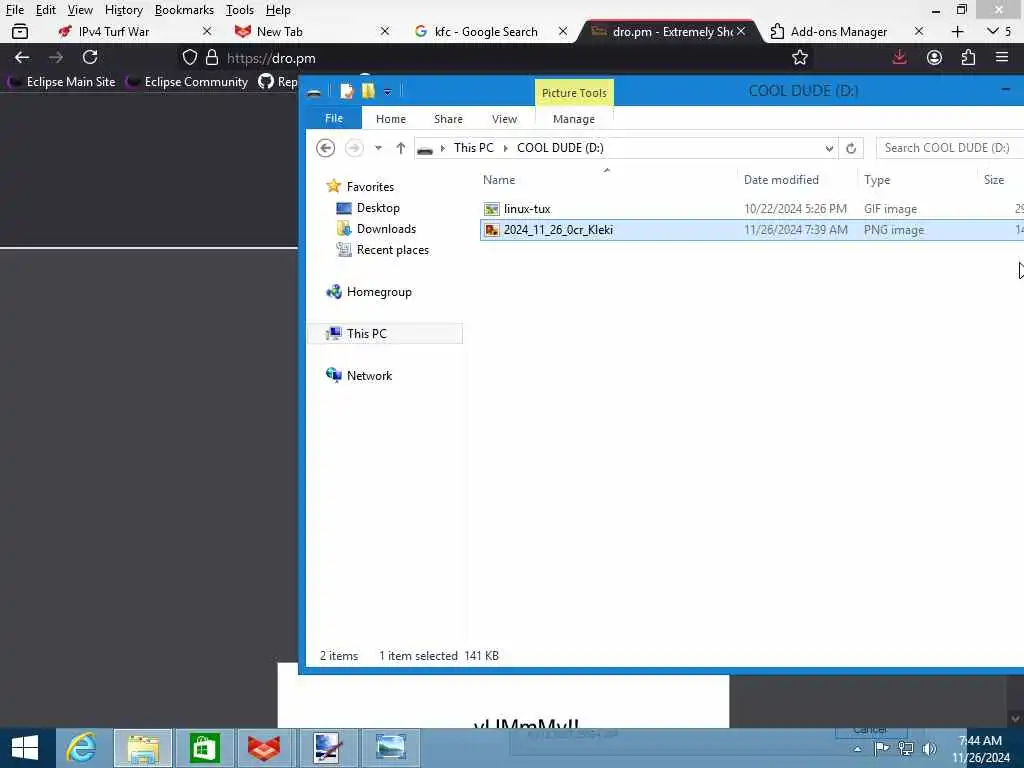This screenshot has height=768, width=1024.
Task: Open the Windows Store taskbar icon
Action: tap(204, 748)
